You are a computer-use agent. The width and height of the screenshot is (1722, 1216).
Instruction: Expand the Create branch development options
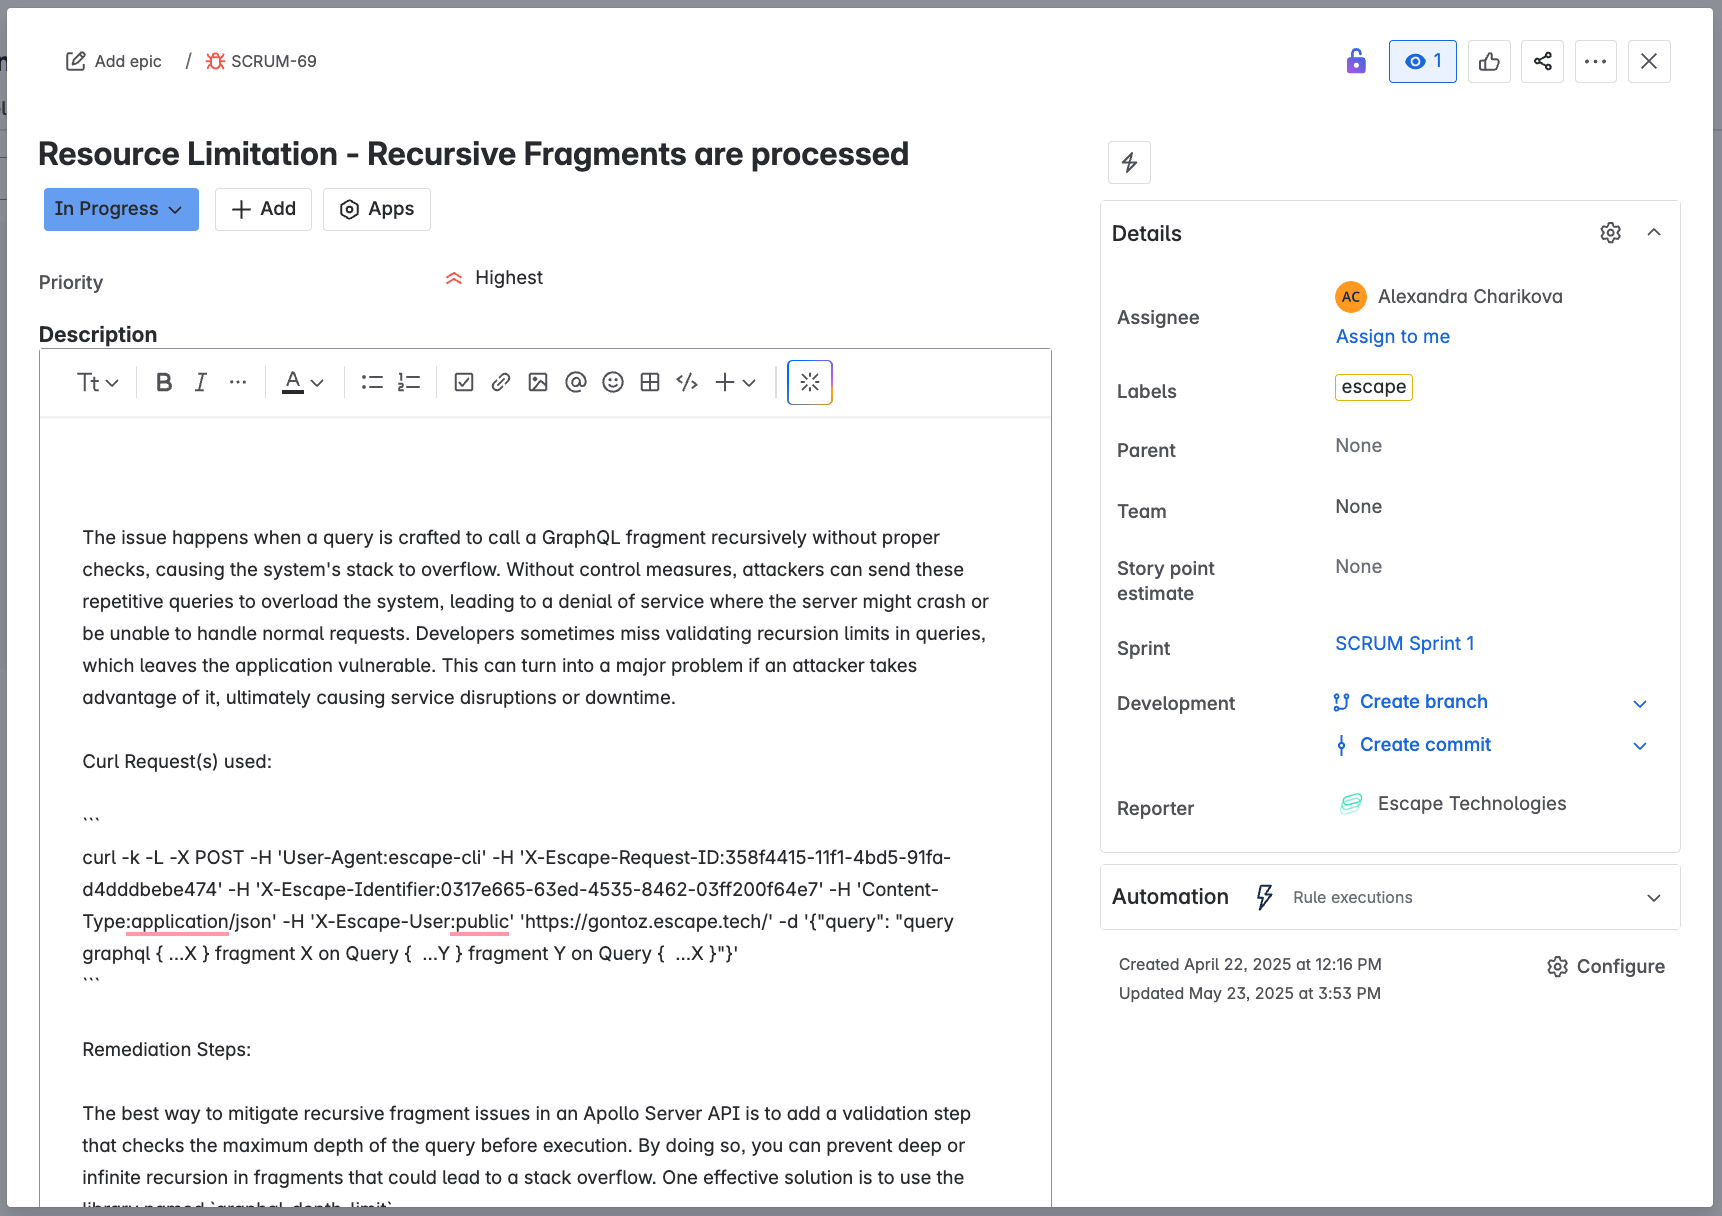coord(1640,703)
